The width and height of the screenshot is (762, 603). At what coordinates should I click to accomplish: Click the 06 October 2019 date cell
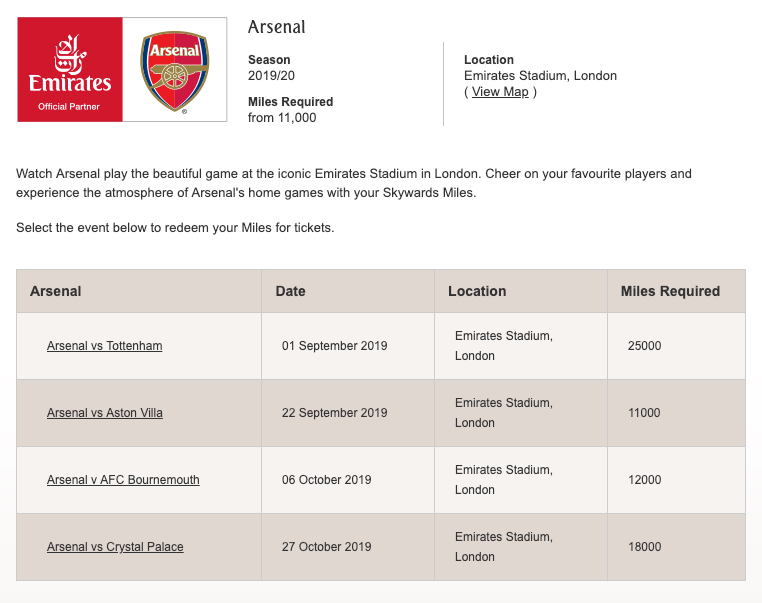(x=326, y=480)
